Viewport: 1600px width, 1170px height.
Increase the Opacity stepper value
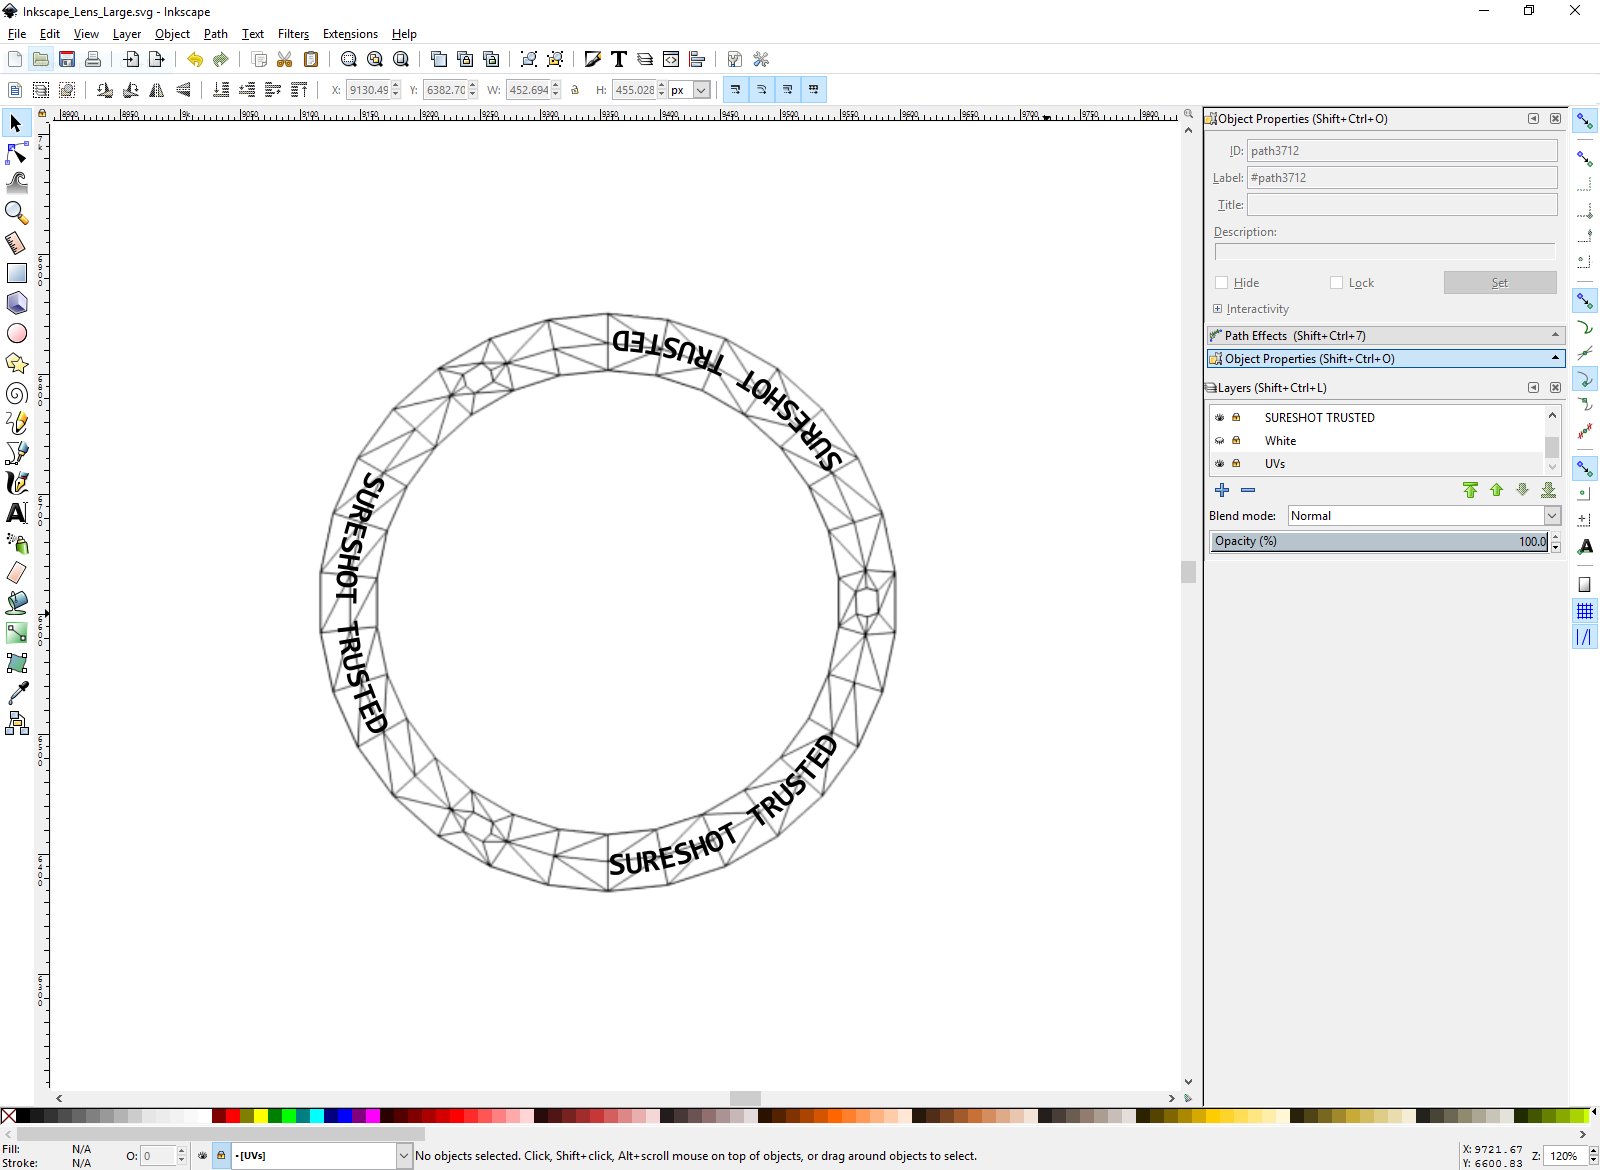point(1555,537)
